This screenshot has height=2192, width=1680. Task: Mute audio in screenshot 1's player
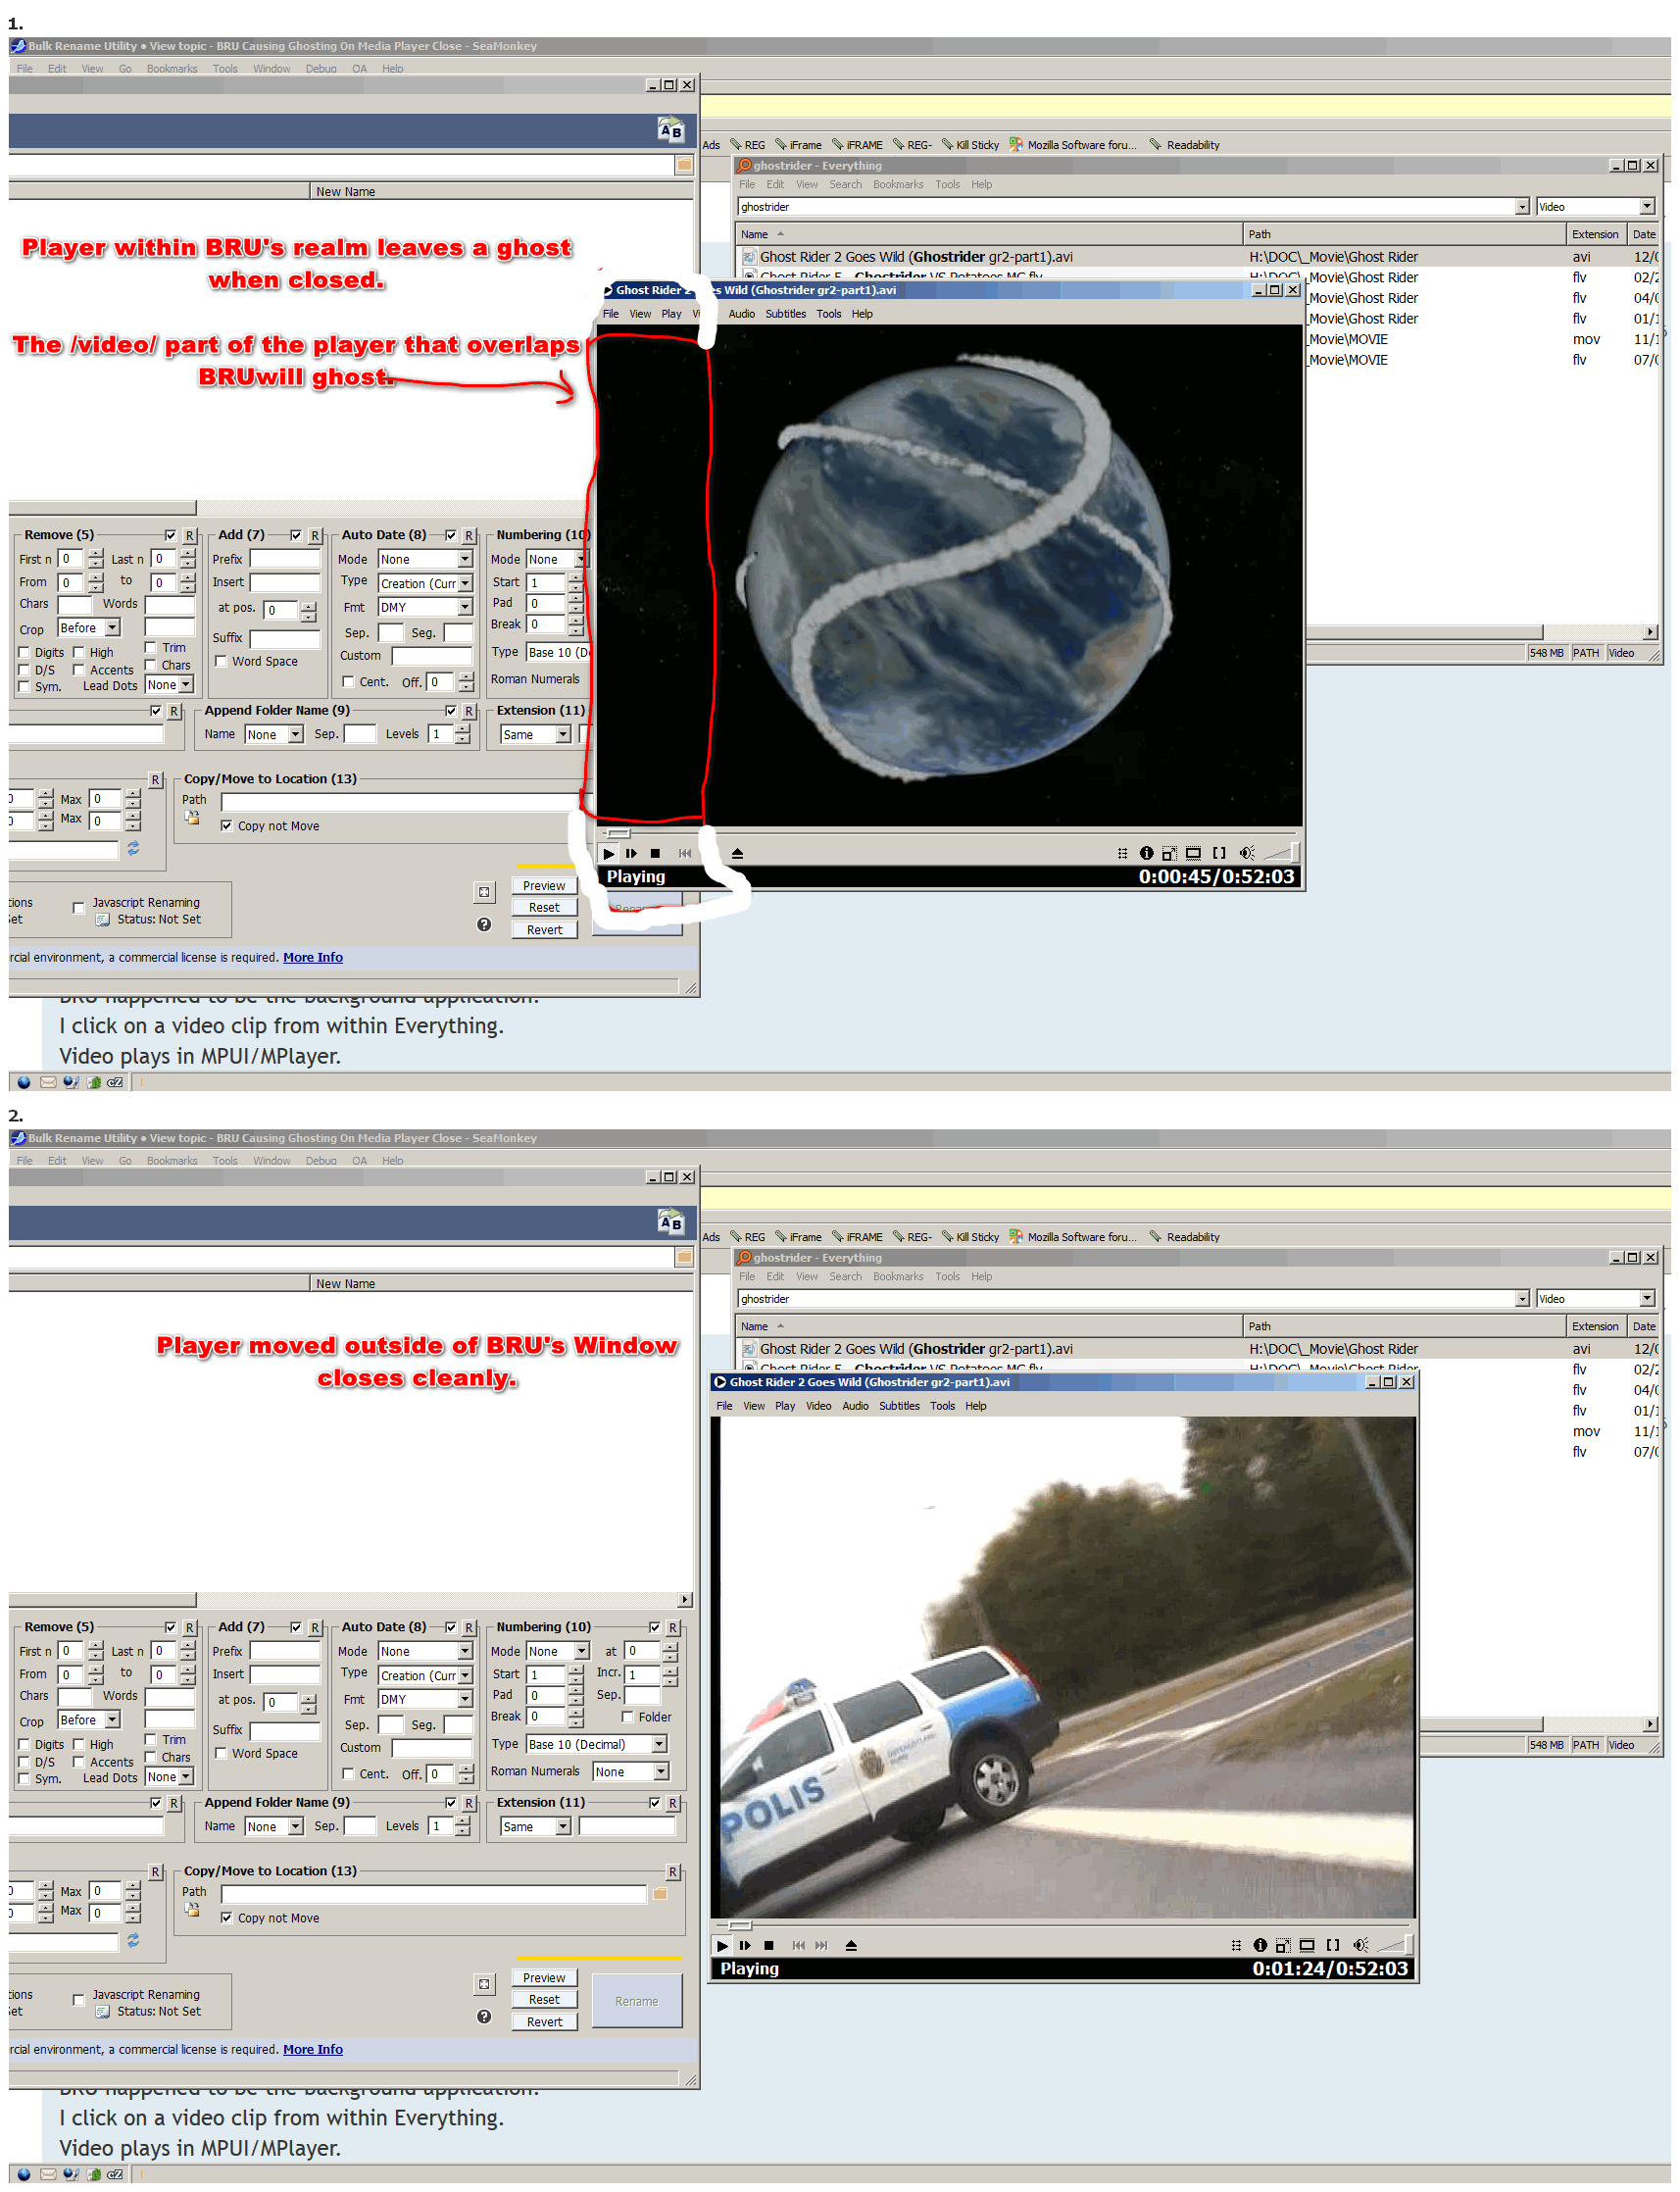(x=1246, y=853)
